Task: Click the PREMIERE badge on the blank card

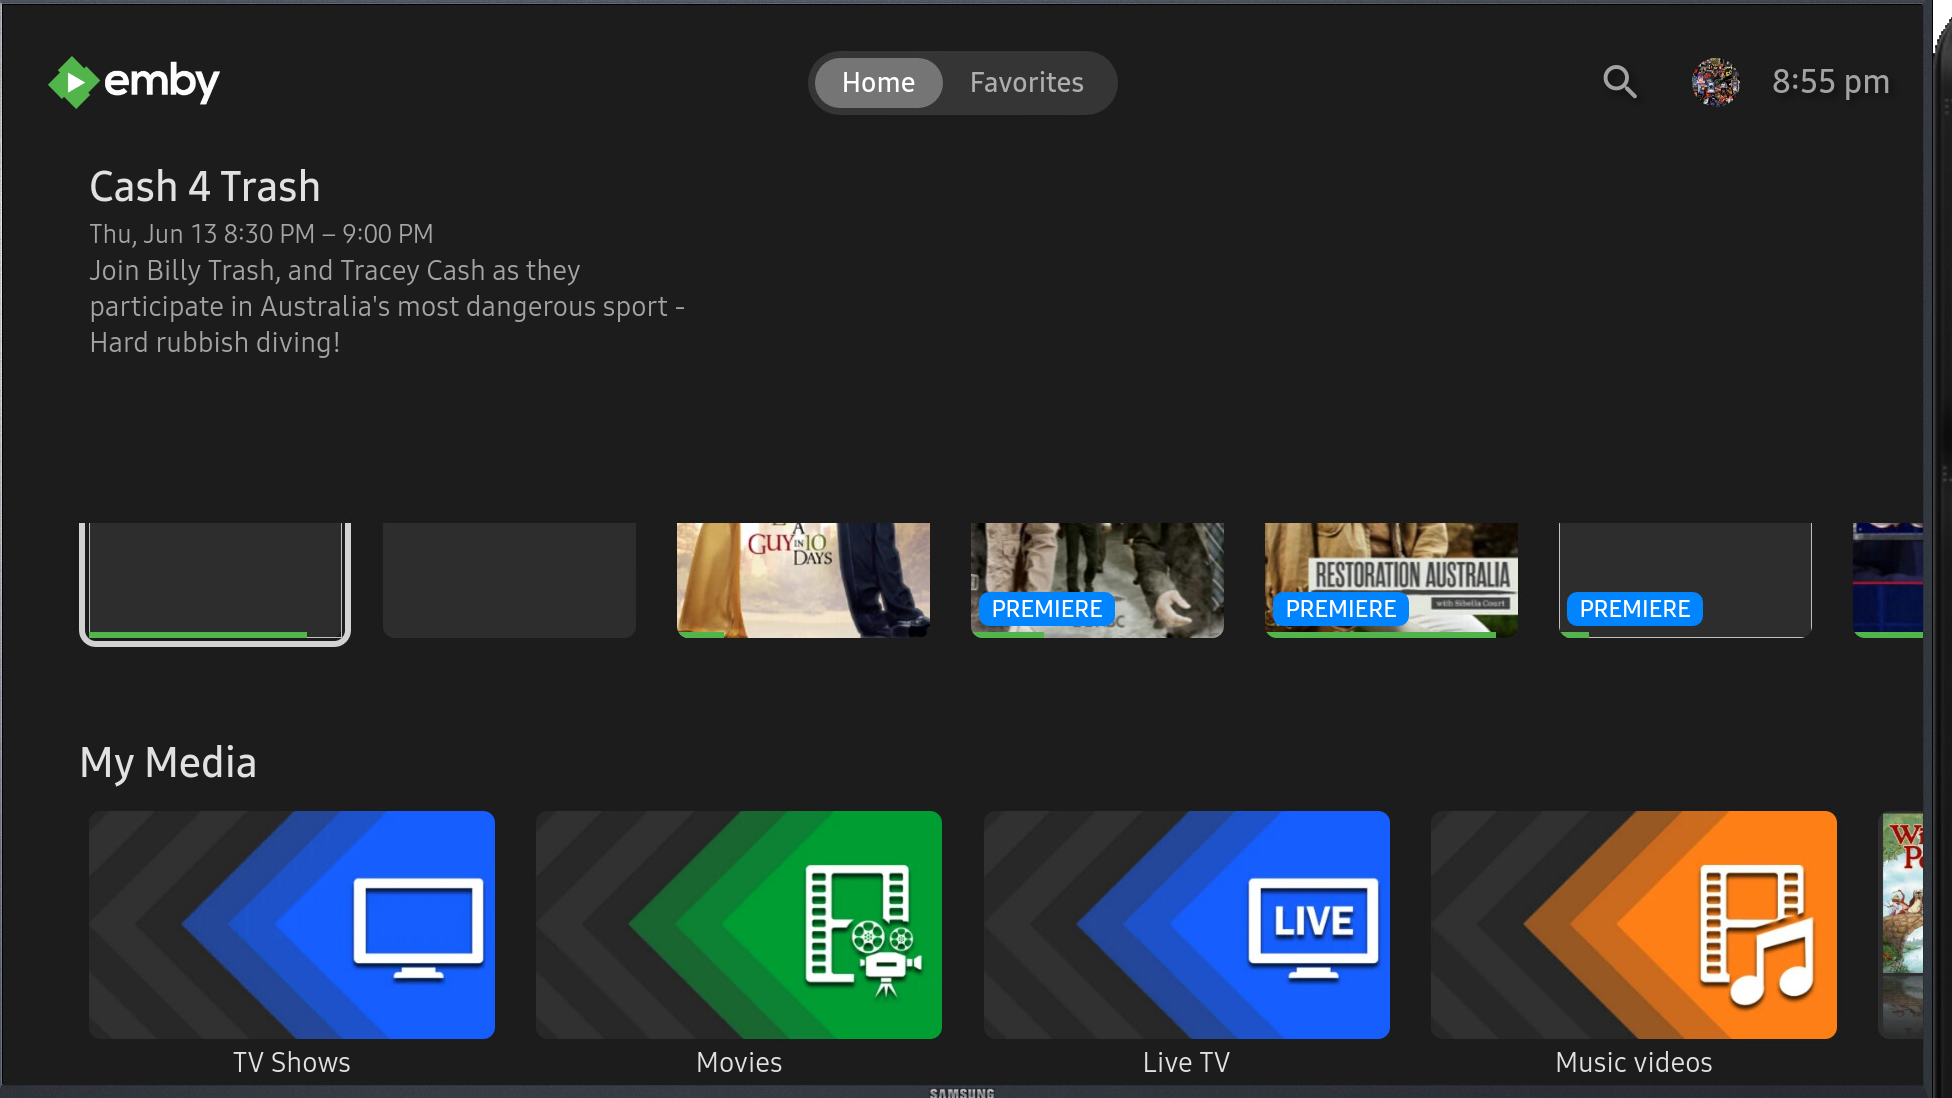Action: (1634, 609)
